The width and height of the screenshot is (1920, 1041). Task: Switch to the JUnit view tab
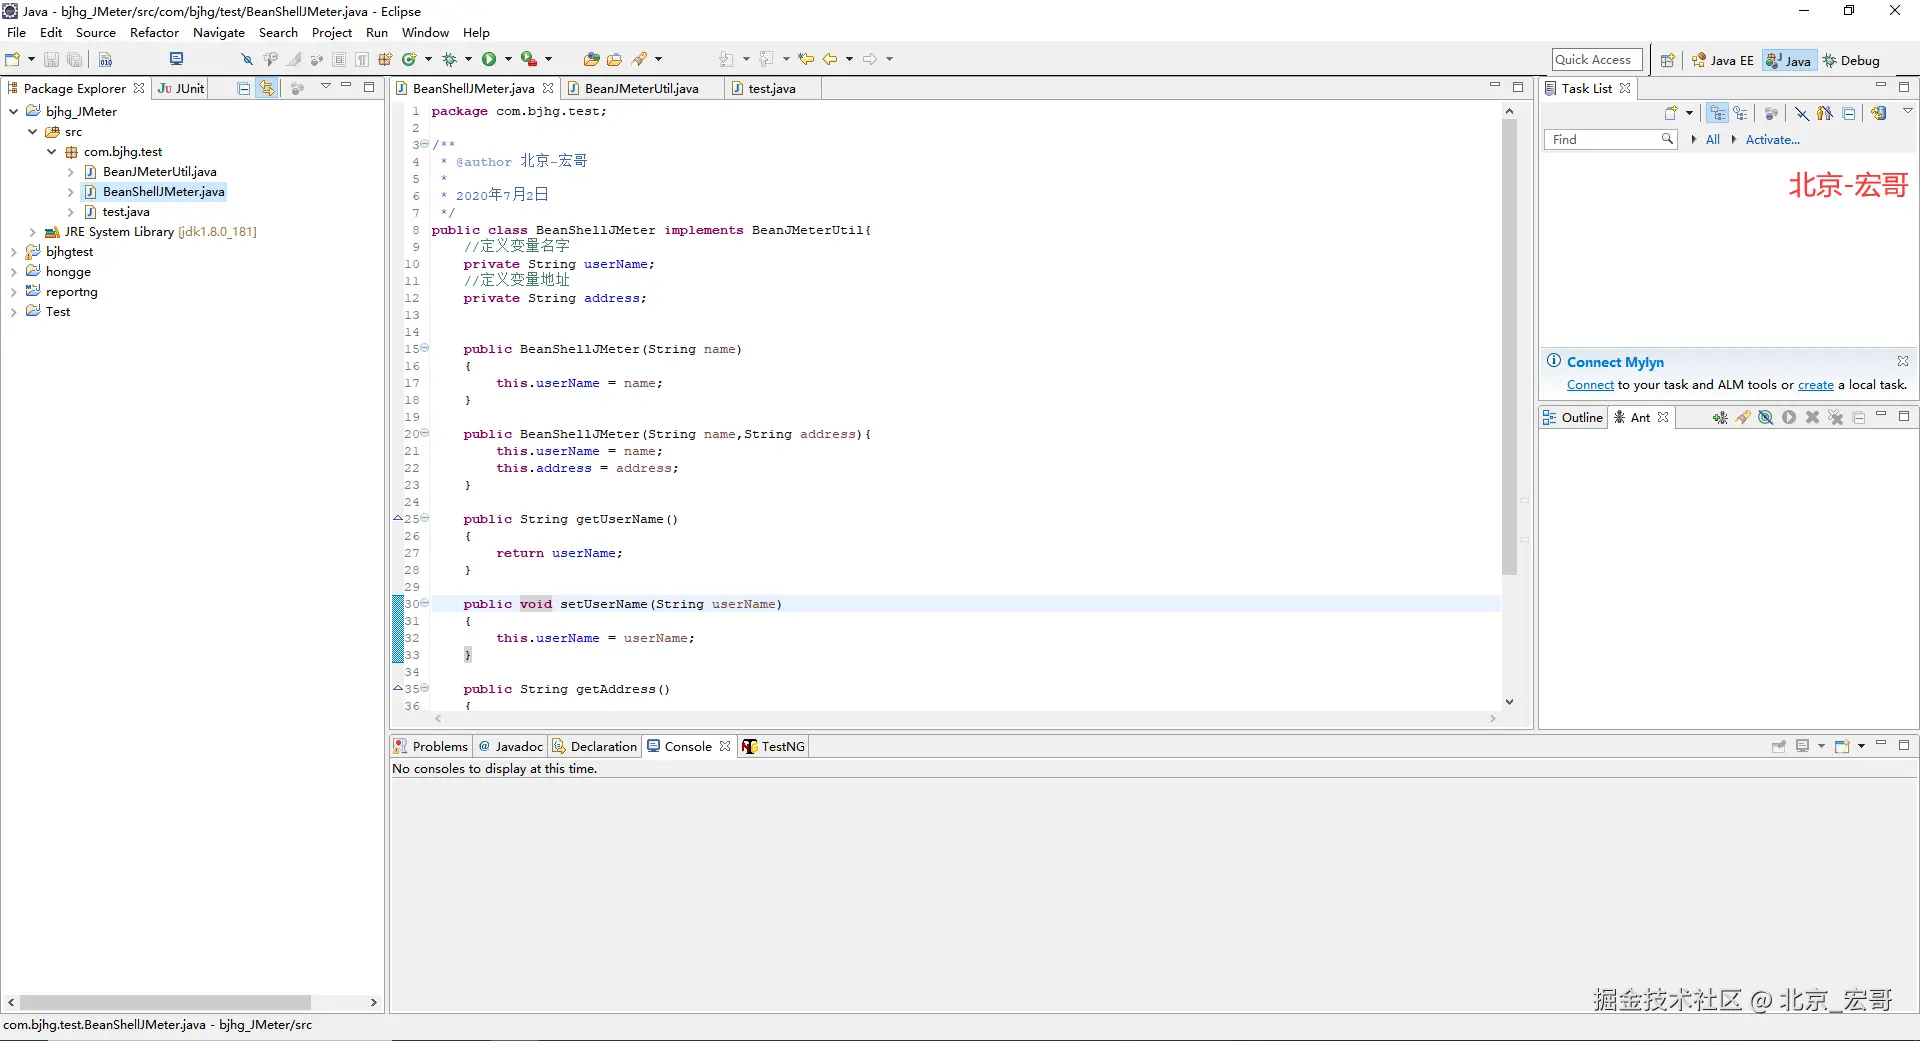pos(182,88)
